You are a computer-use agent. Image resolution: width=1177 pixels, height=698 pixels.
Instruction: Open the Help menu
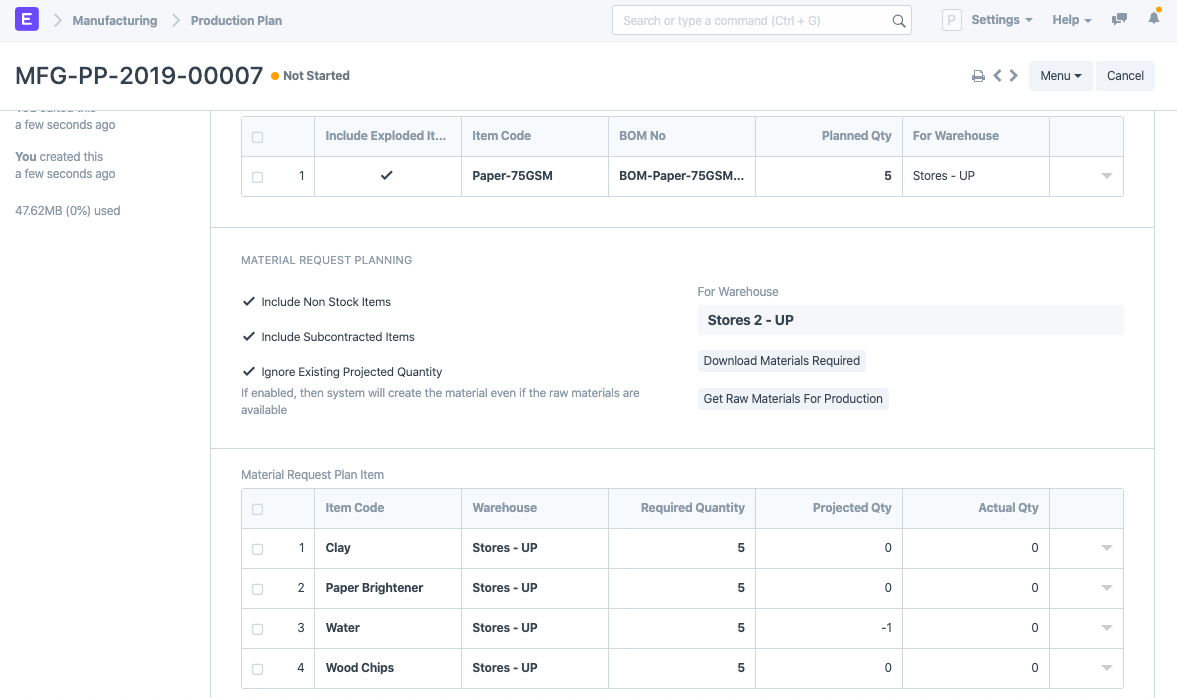pos(1071,20)
